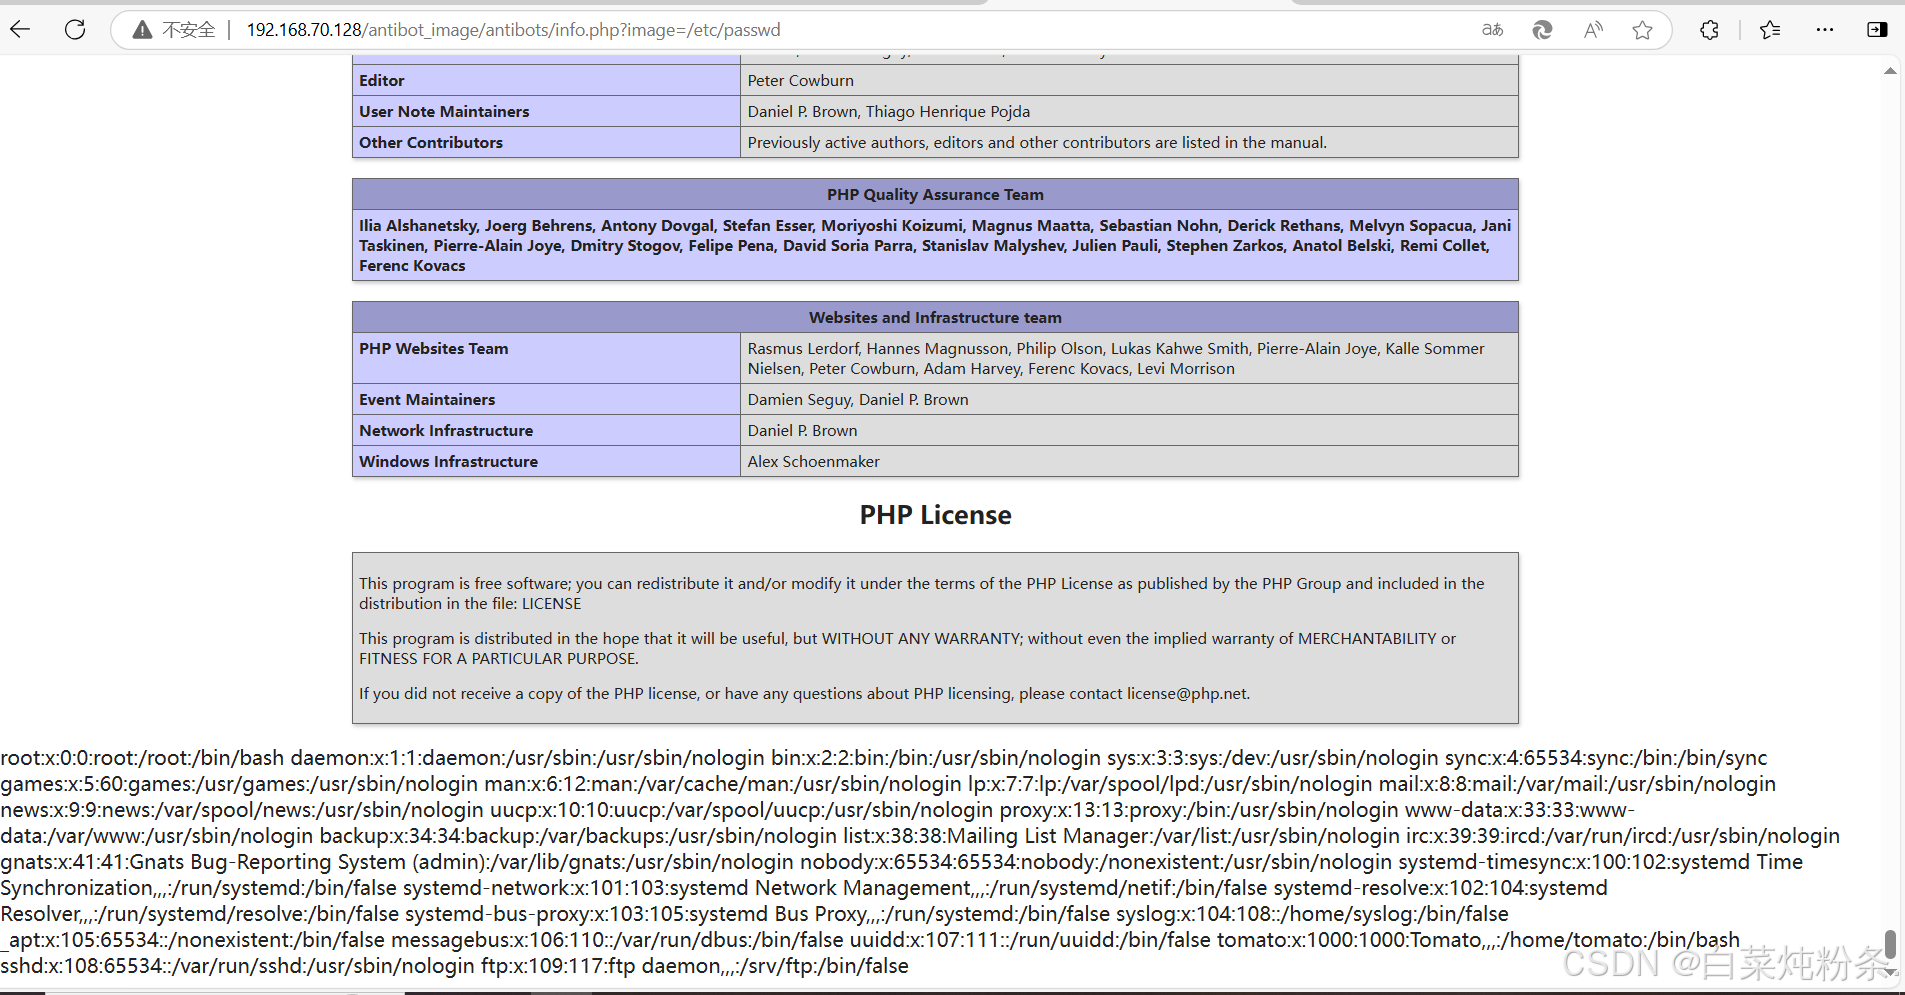Click the Websites and Infrastructure team header
The width and height of the screenshot is (1905, 995).
point(935,318)
